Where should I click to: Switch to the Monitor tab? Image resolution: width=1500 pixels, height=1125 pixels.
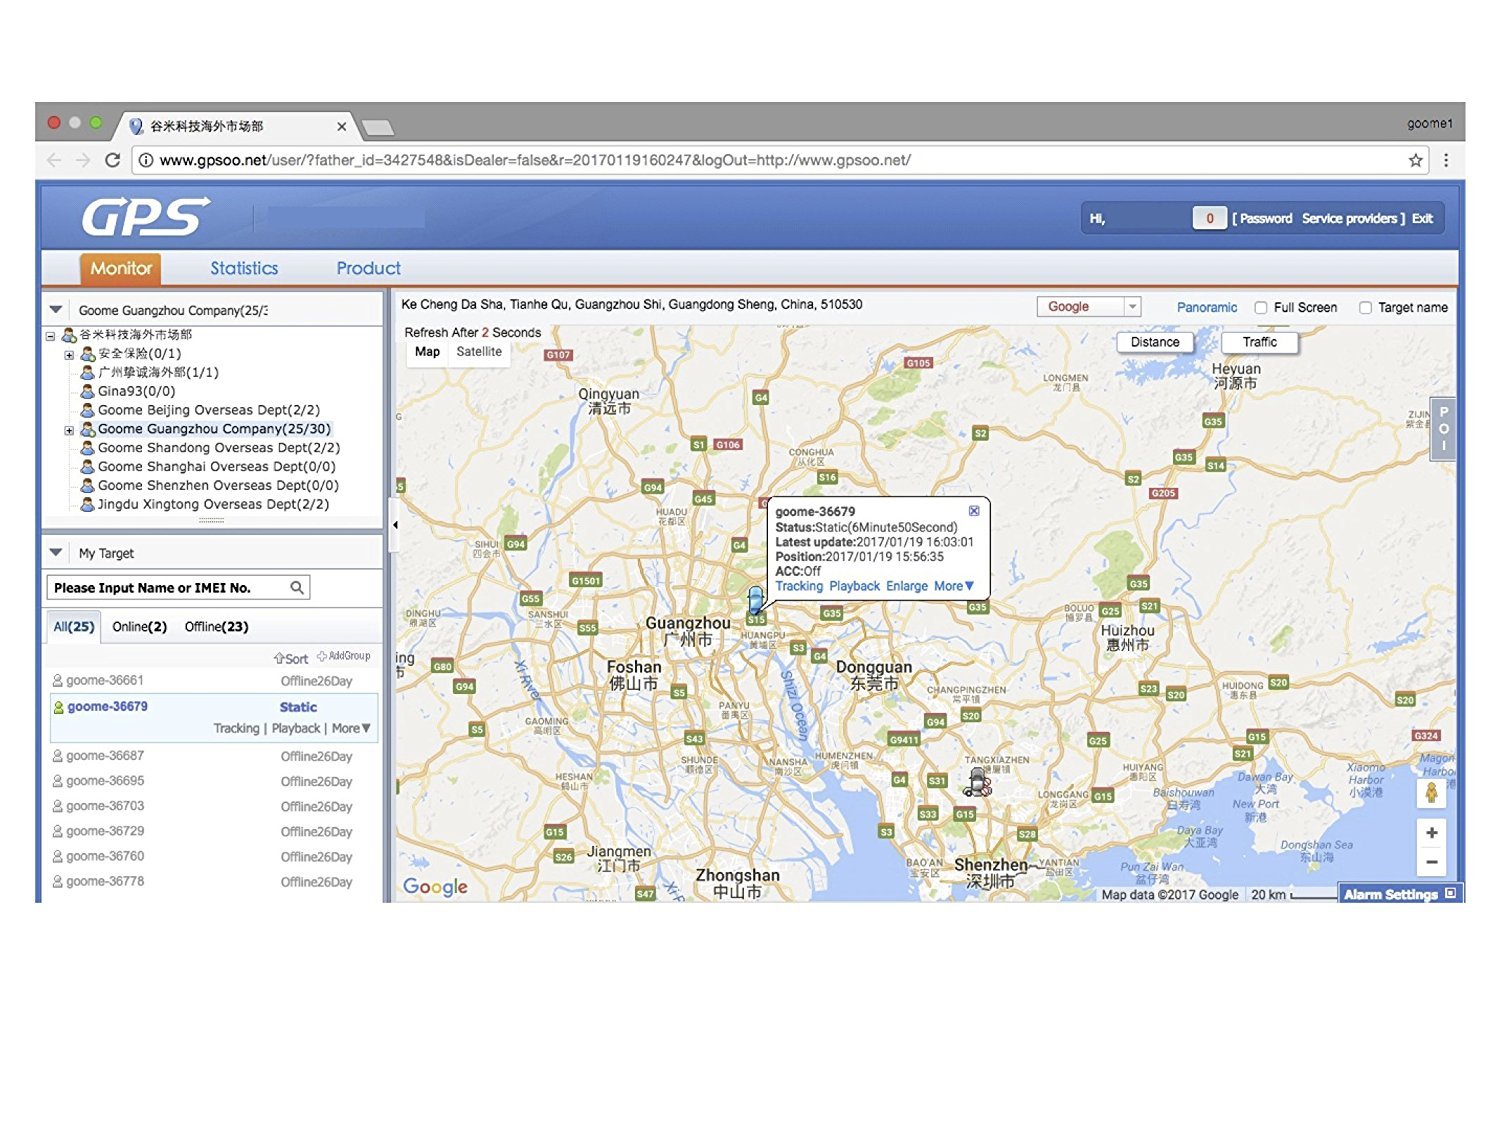(121, 268)
